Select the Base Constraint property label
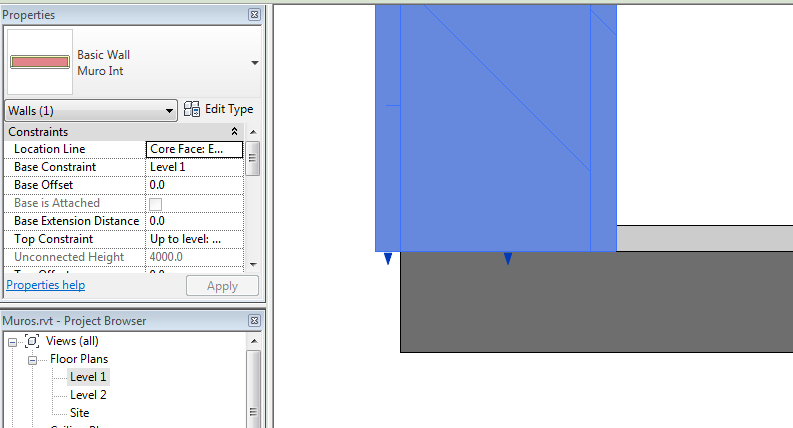The width and height of the screenshot is (793, 428). [x=55, y=167]
